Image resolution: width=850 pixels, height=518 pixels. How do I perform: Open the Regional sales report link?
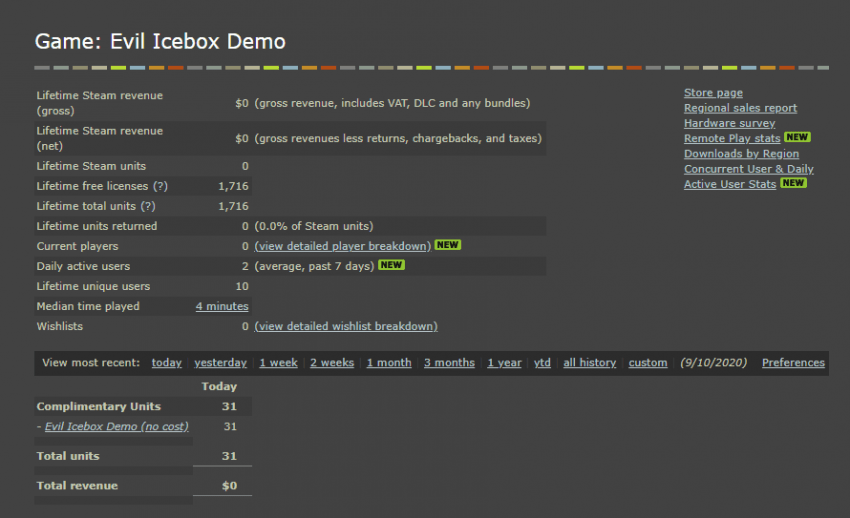[x=740, y=108]
